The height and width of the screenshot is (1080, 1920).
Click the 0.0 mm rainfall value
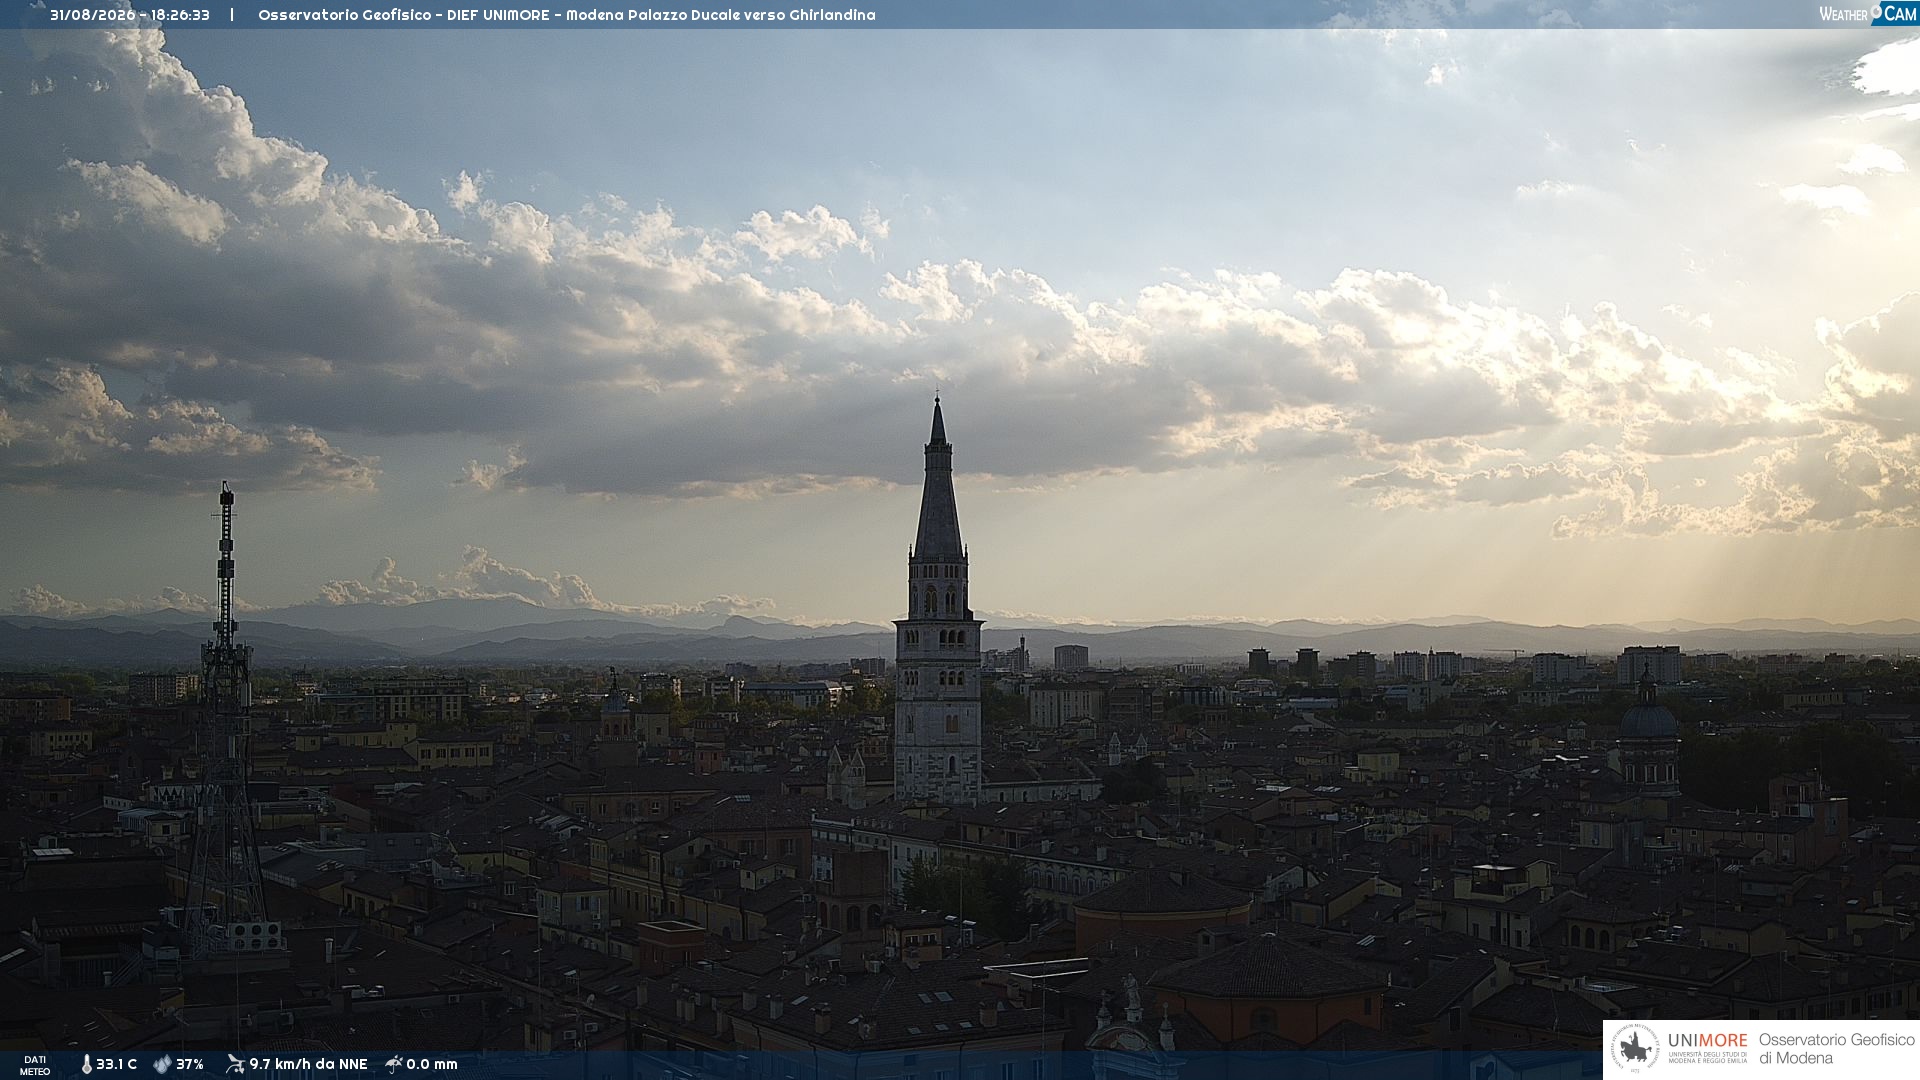pyautogui.click(x=432, y=1064)
